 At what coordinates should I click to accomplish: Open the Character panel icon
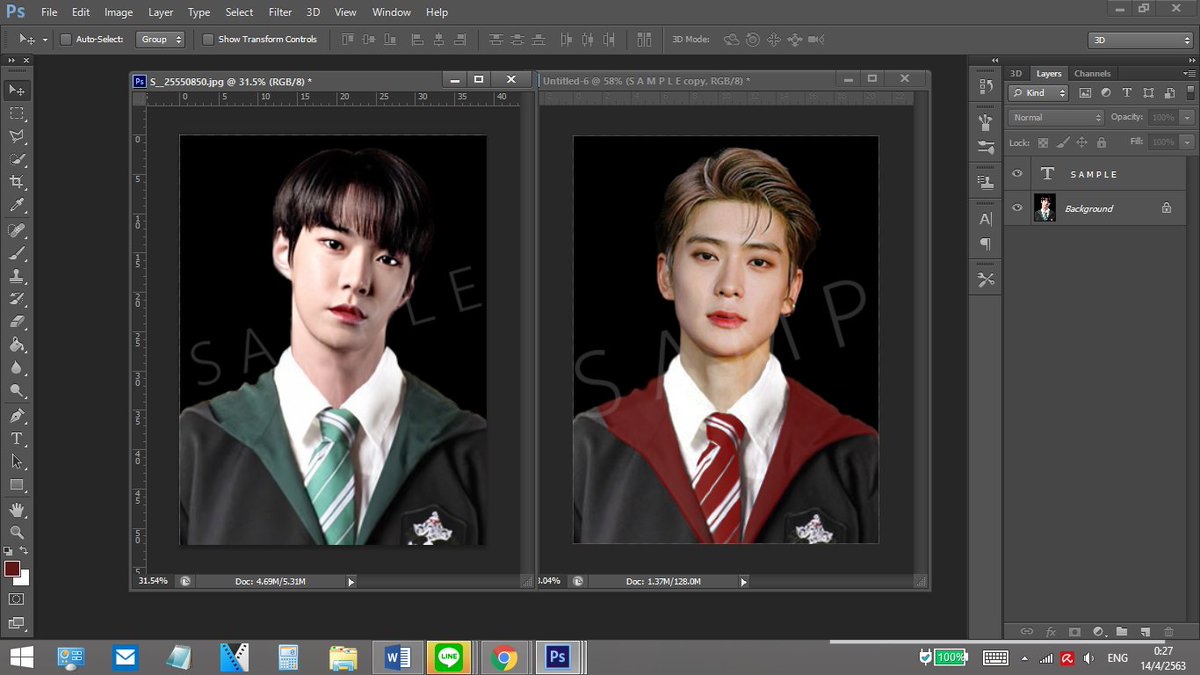click(986, 219)
